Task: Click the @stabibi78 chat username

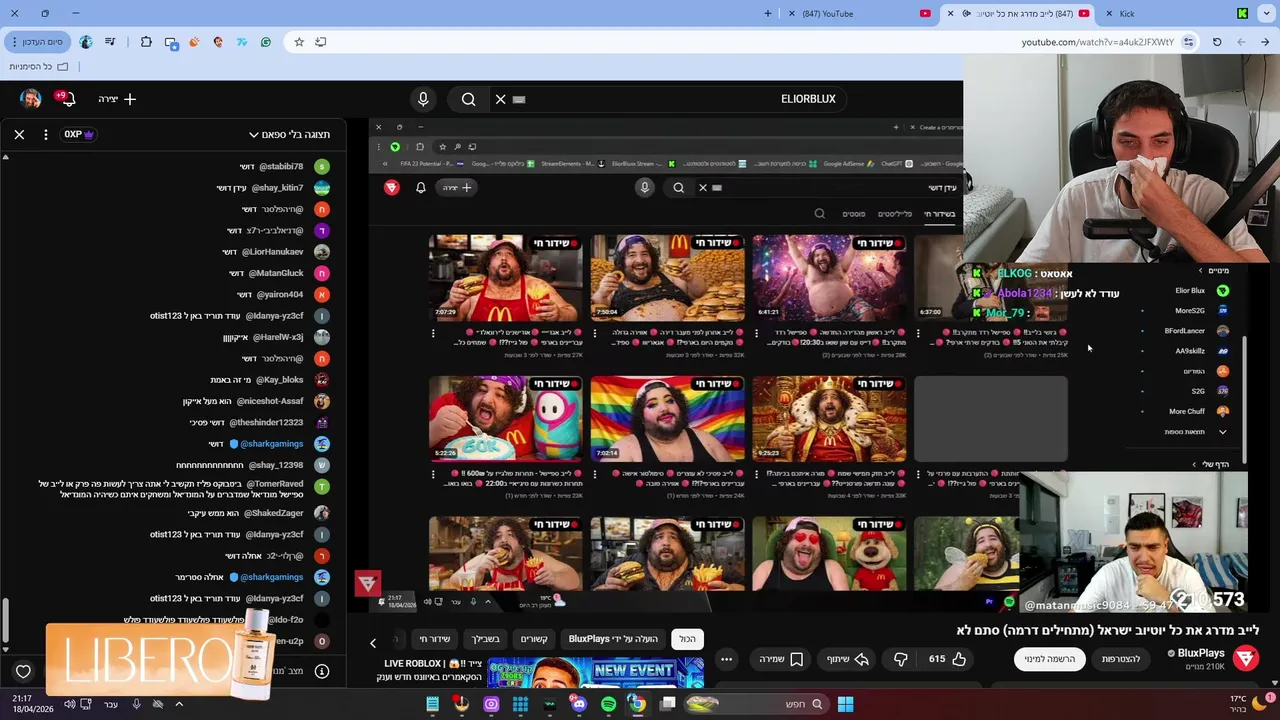Action: click(x=281, y=167)
